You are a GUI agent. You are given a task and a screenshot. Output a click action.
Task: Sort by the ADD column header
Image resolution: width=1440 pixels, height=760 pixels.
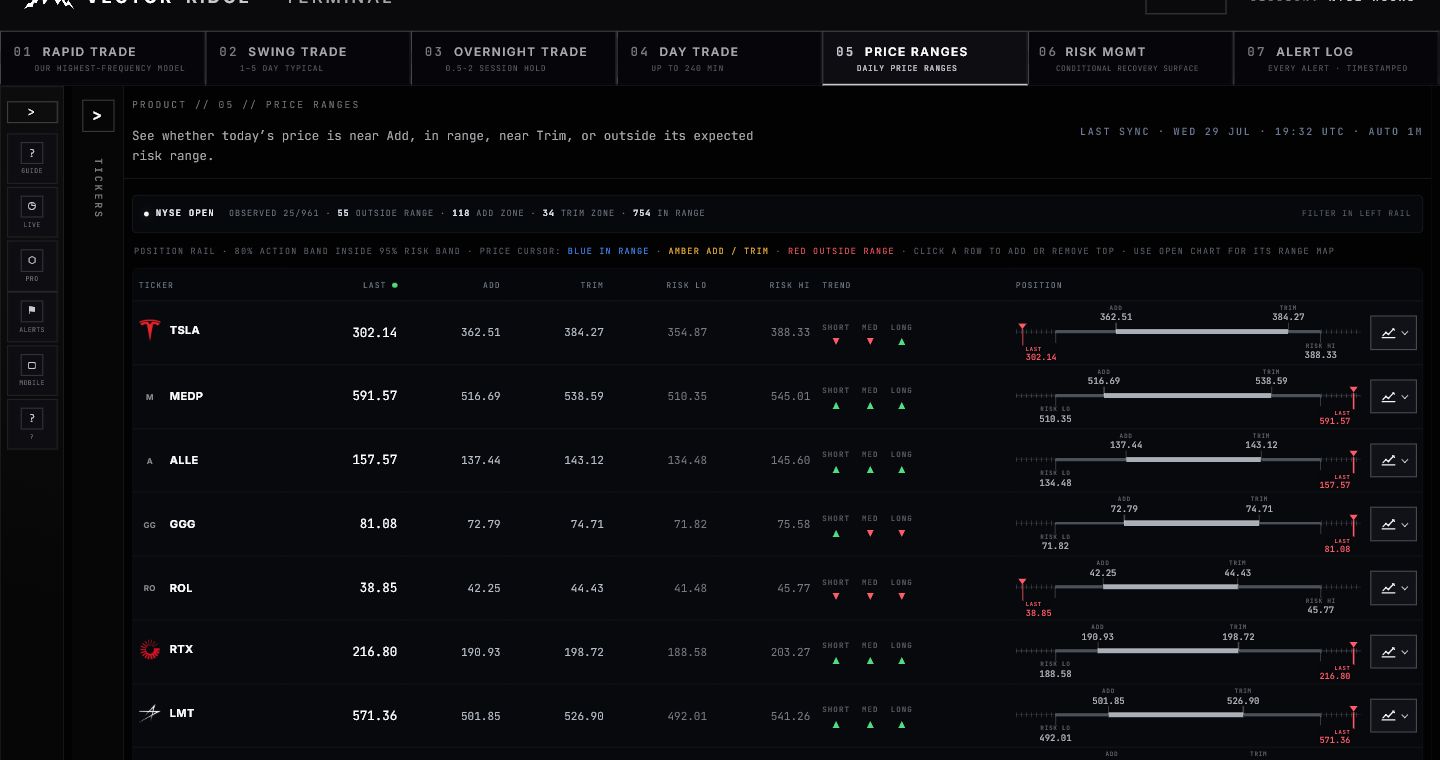pos(491,285)
